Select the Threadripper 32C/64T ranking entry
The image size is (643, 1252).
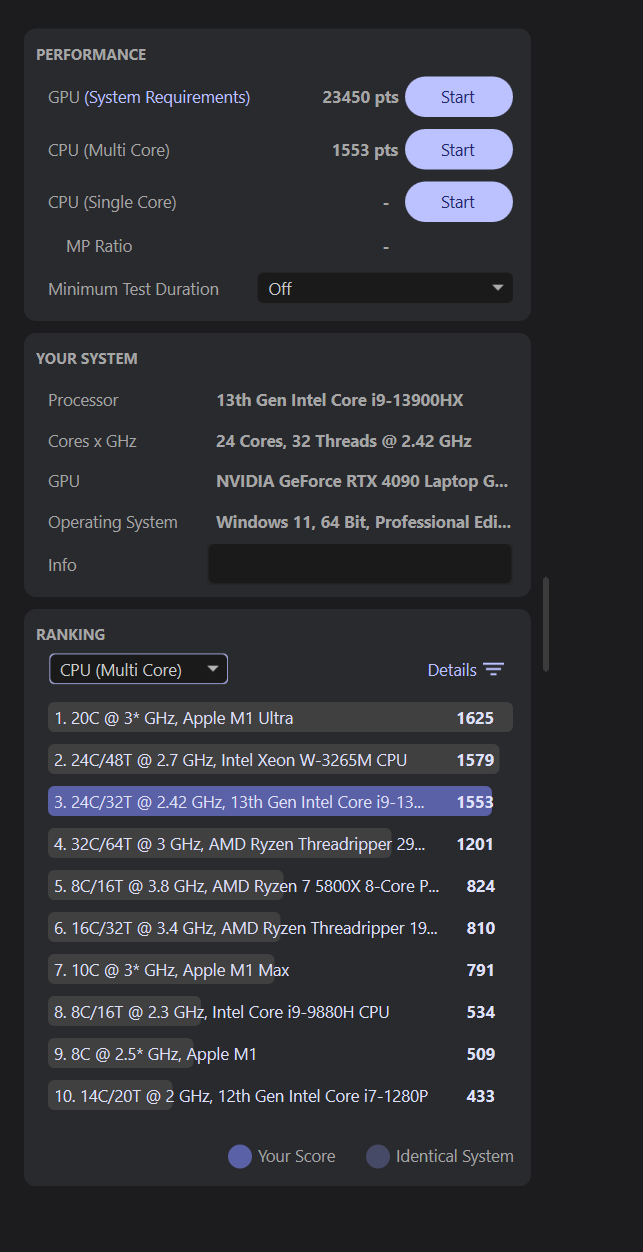(x=280, y=843)
